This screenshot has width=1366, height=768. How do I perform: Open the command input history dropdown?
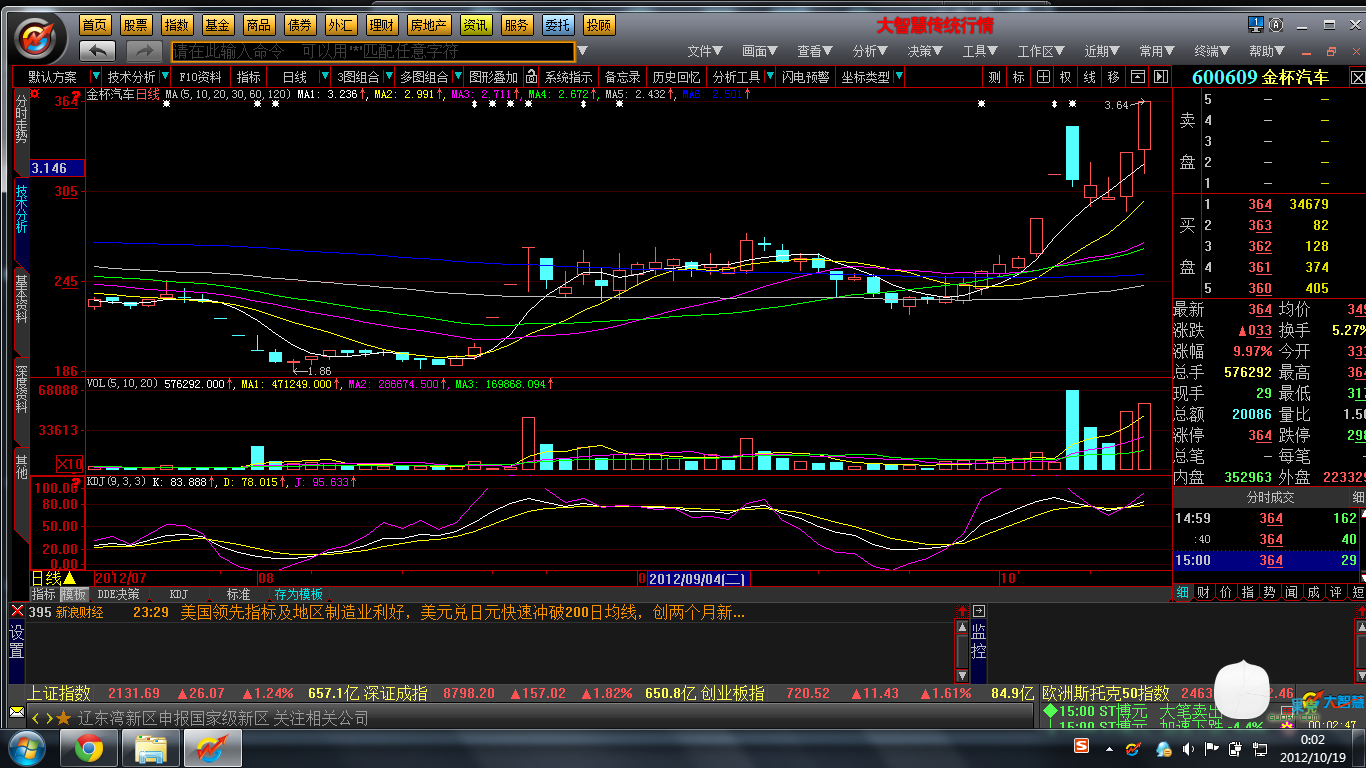point(583,51)
